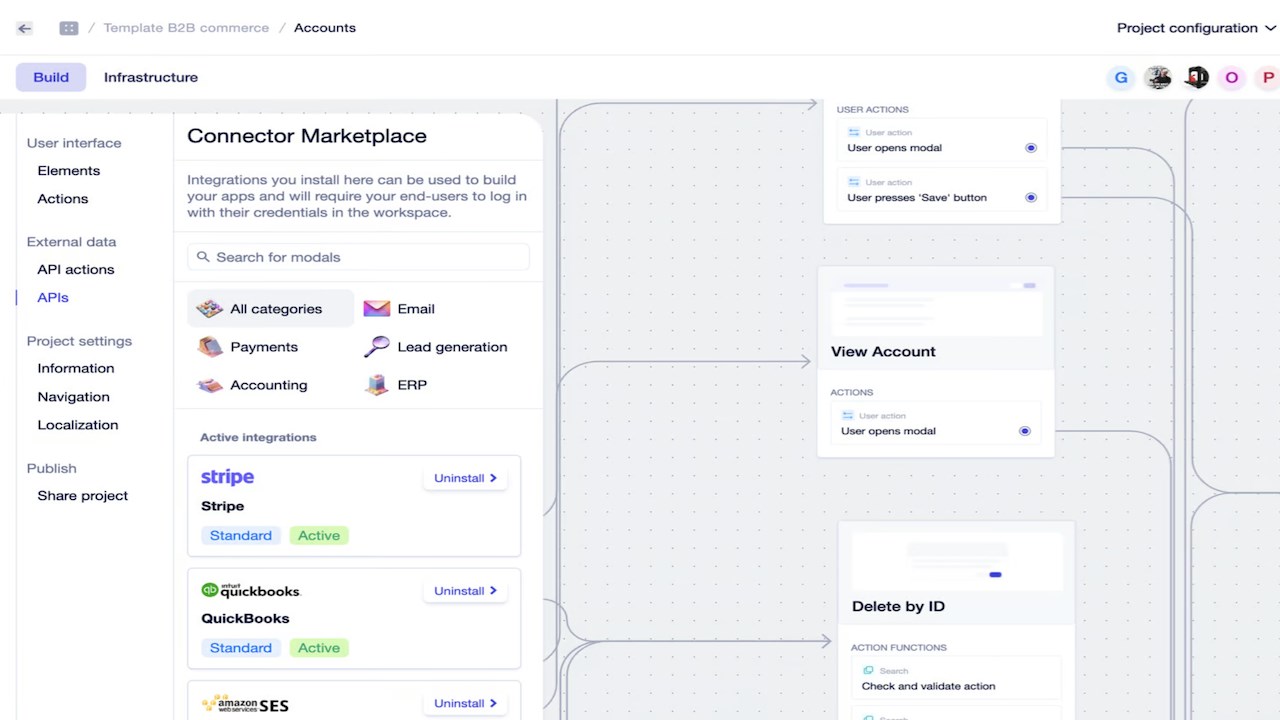Uninstall the QuickBooks integration

point(465,591)
